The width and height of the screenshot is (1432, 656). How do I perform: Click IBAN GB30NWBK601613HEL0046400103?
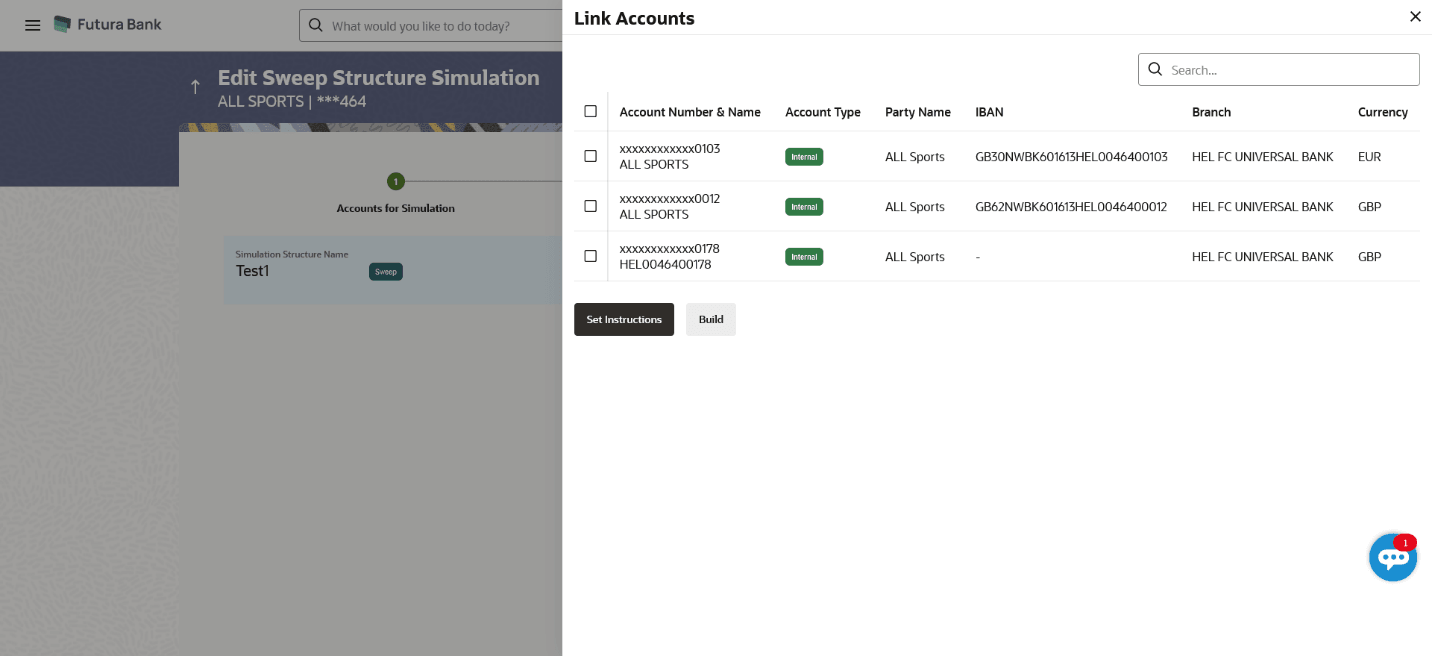click(1071, 157)
